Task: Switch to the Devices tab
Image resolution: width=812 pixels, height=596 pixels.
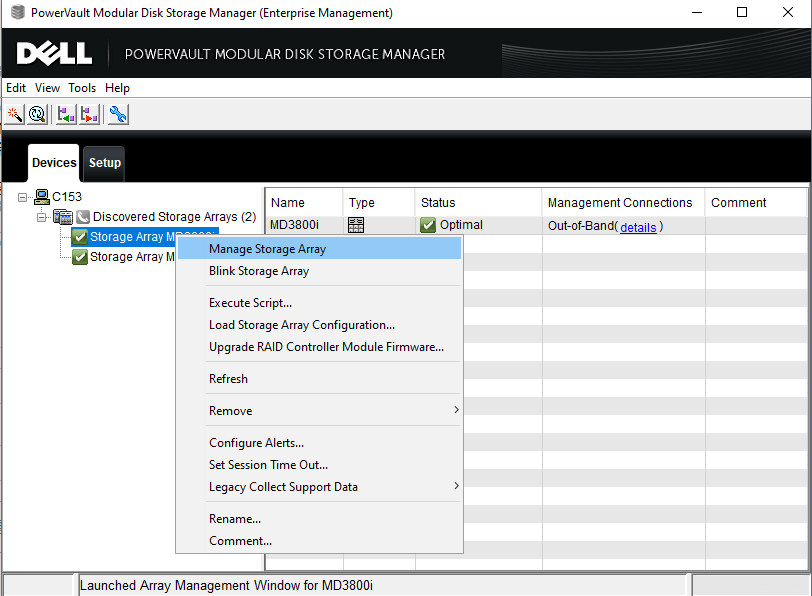Action: coord(54,163)
